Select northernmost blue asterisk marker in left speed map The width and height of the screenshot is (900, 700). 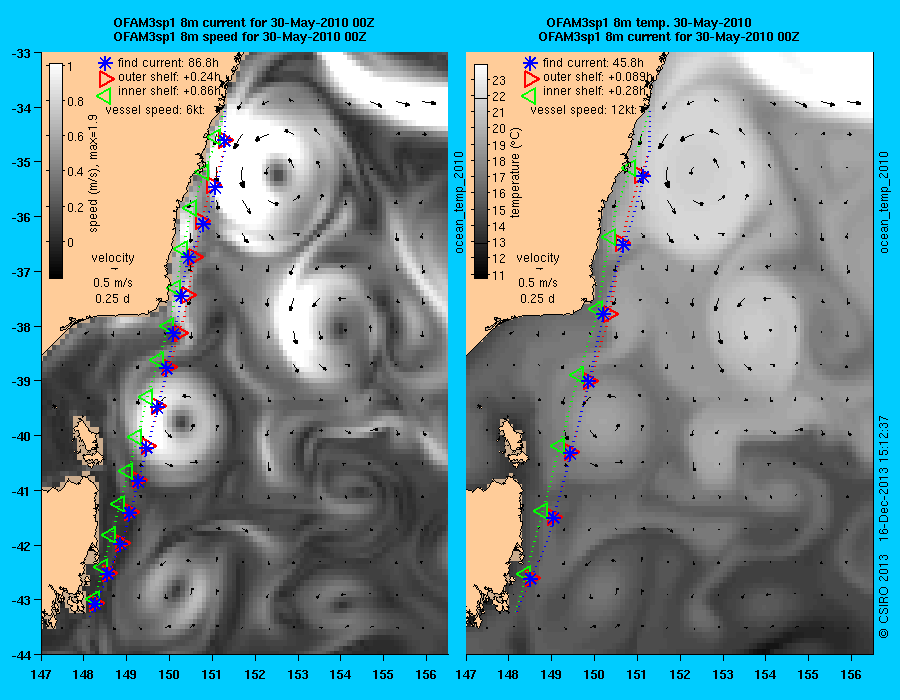[x=224, y=141]
